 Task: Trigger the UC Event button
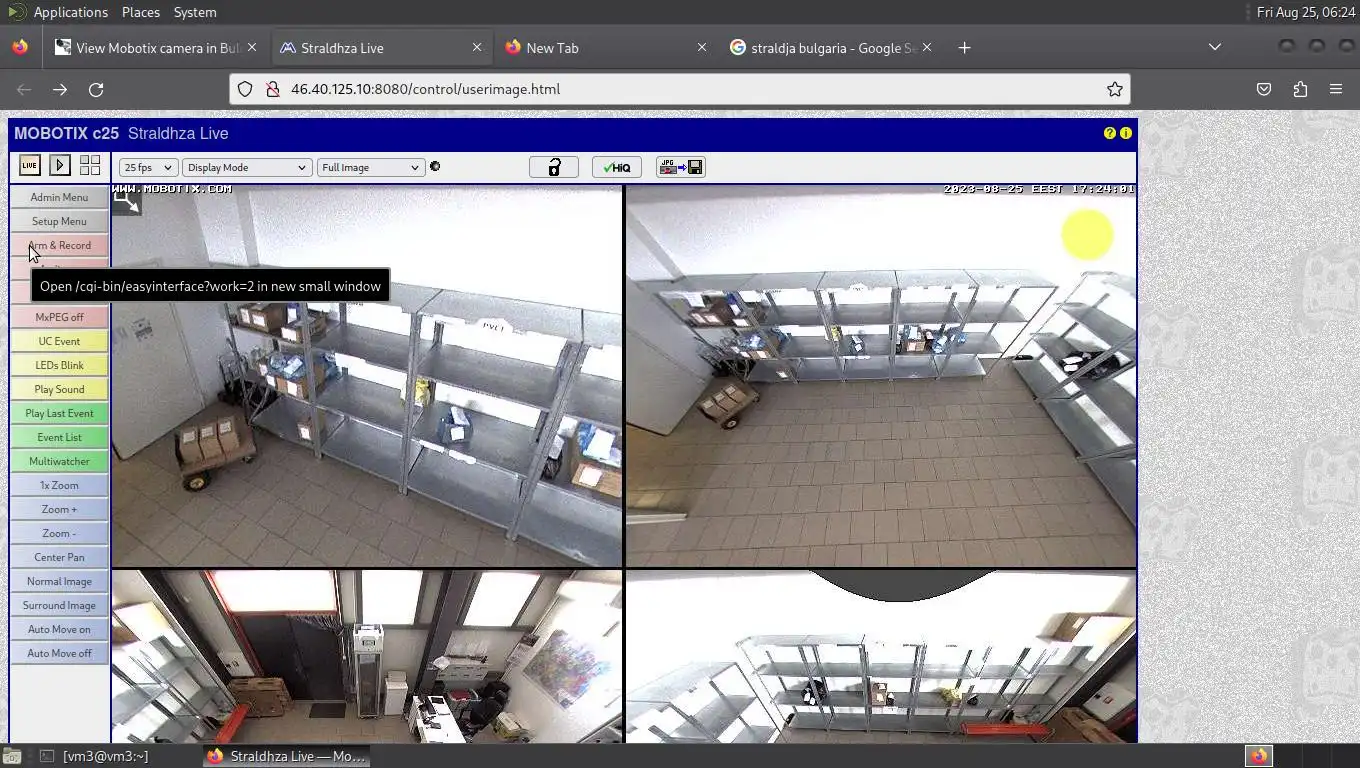pos(59,341)
